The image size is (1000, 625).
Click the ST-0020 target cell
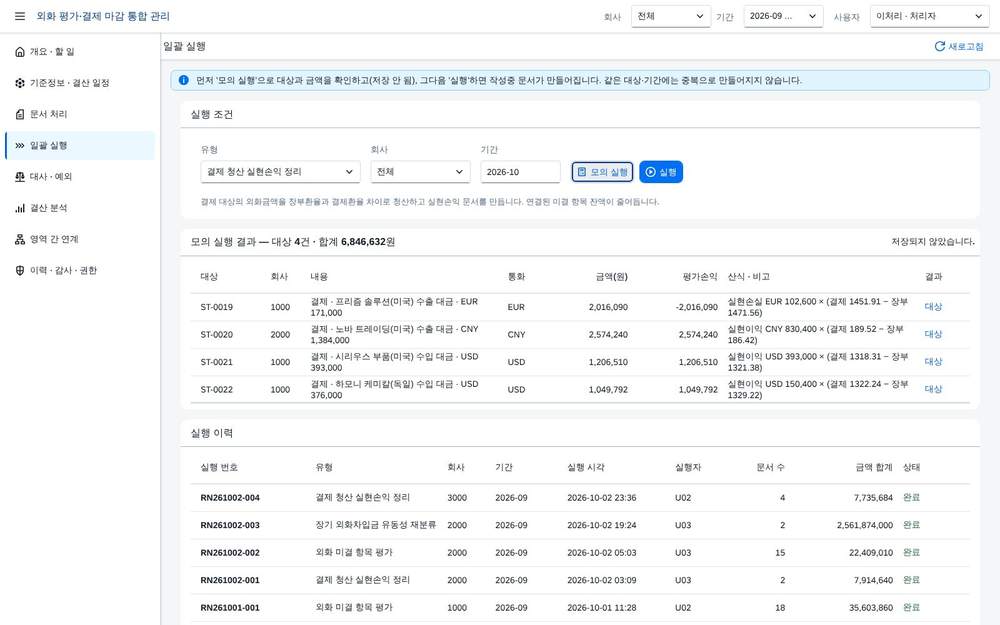coord(216,334)
